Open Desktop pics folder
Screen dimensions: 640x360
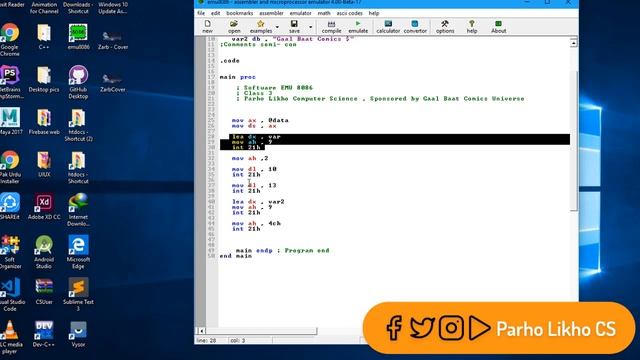point(44,79)
